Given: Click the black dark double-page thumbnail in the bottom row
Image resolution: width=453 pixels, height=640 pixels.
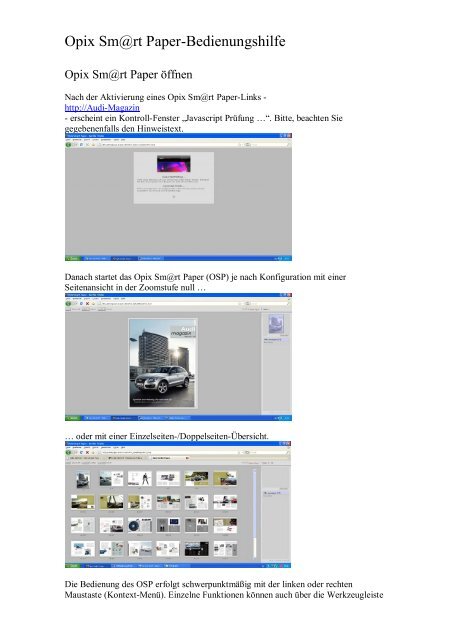Looking at the screenshot, I should [196, 549].
